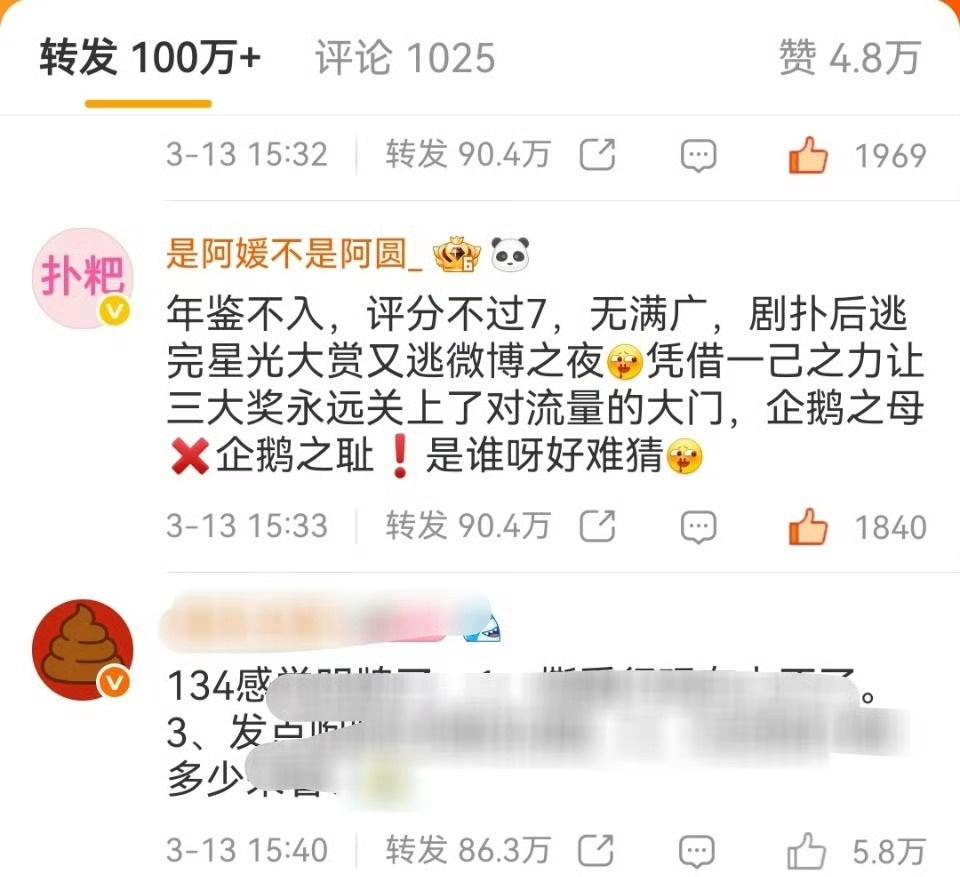The height and width of the screenshot is (877, 960).
Task: Tap repost share icon on 15:33 post
Action: 597,526
